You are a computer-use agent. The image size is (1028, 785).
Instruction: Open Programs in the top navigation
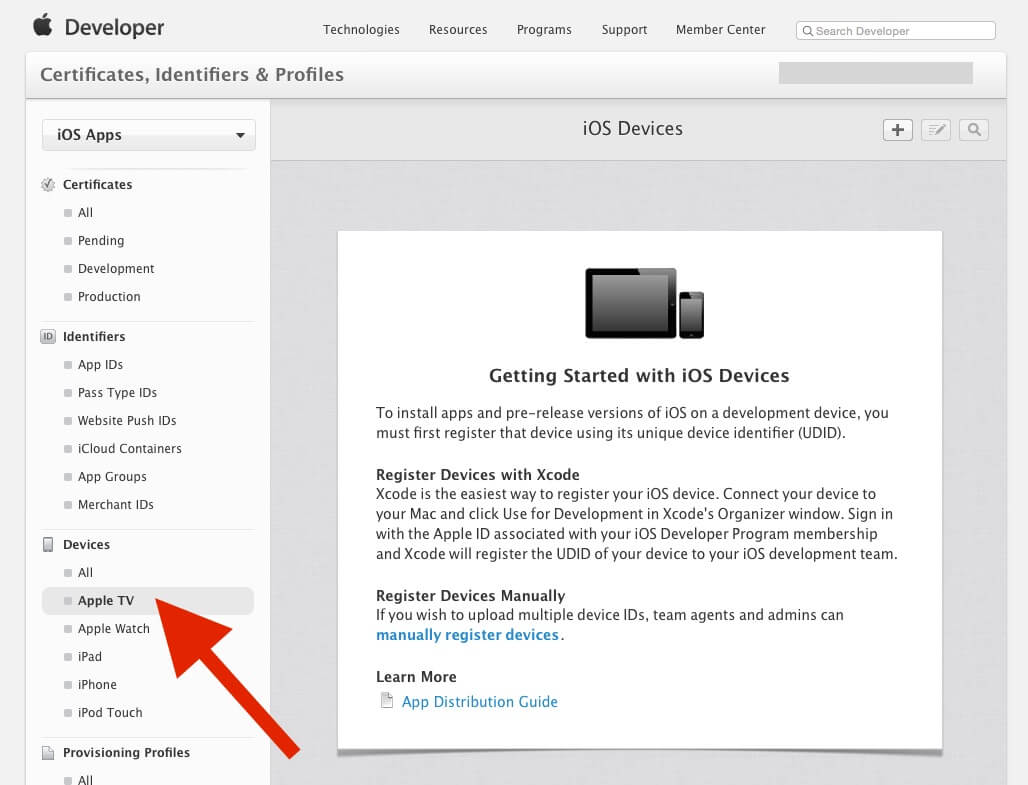coord(544,30)
